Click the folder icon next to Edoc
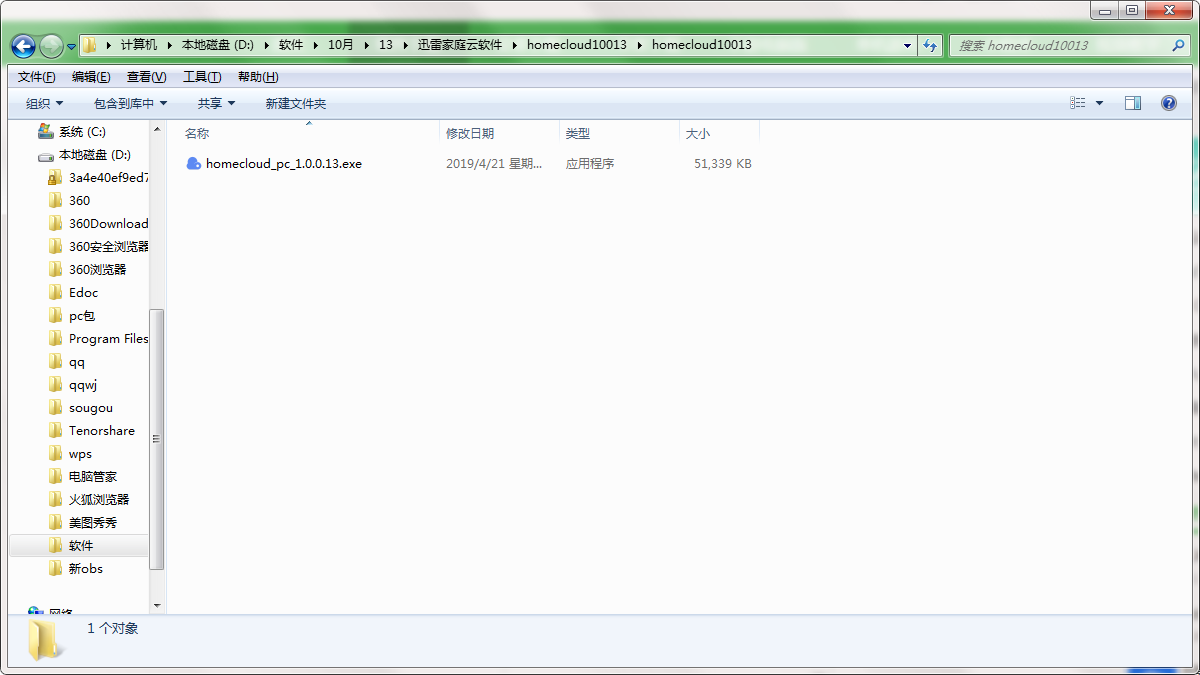 (56, 293)
